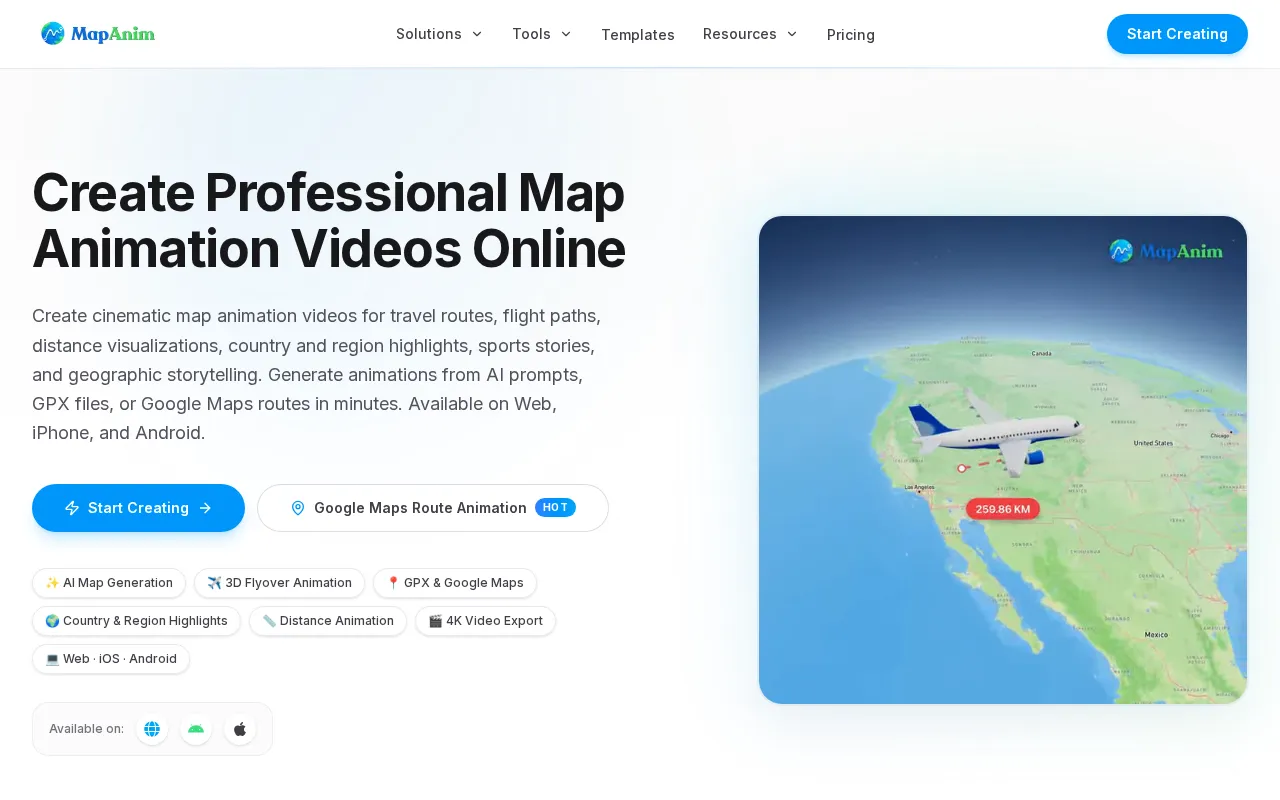Select the Distance Animation tag
Screen dimensions: 1280x800
pos(328,621)
